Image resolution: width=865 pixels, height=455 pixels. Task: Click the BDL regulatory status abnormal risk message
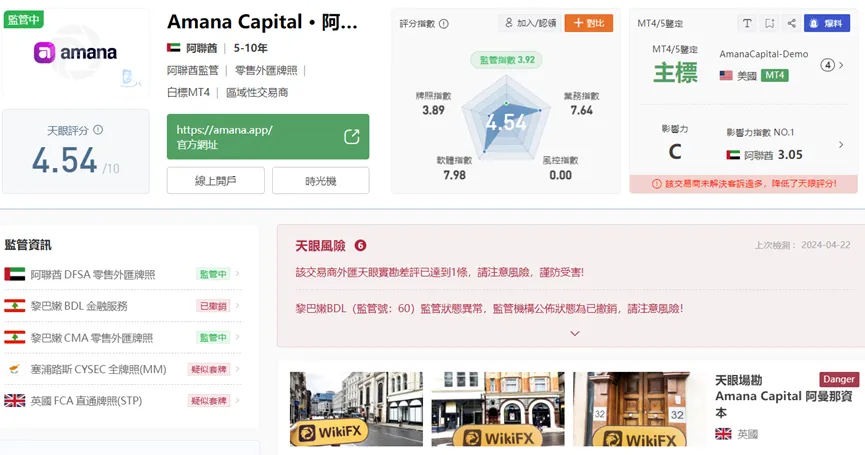(x=489, y=308)
